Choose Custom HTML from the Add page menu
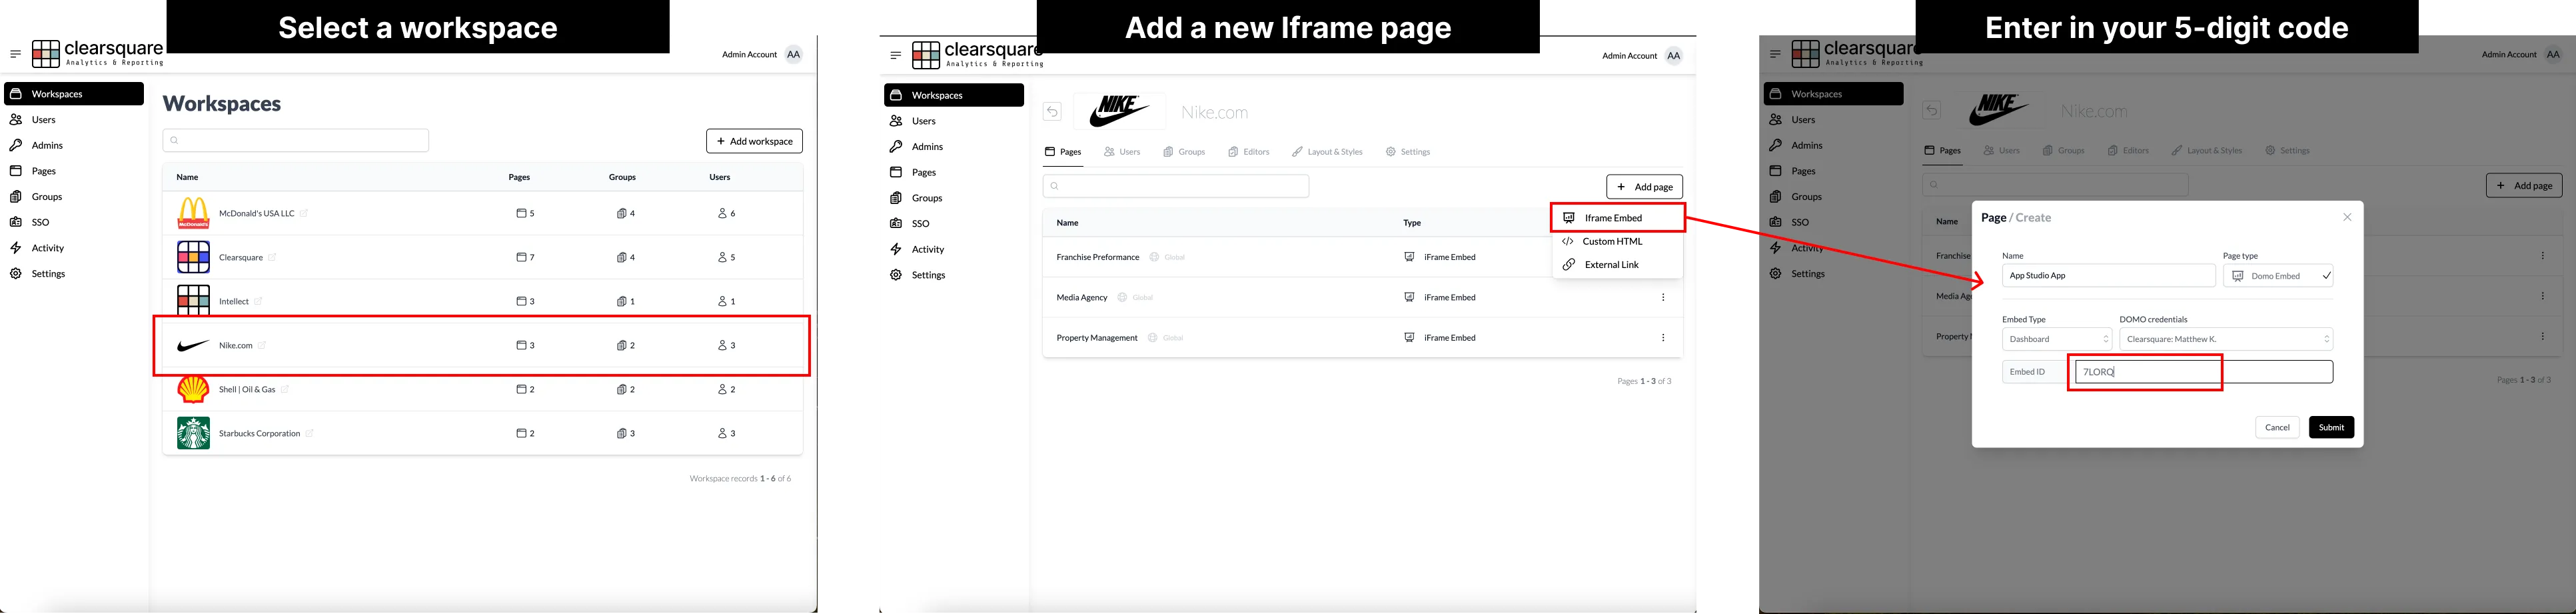 [1617, 241]
